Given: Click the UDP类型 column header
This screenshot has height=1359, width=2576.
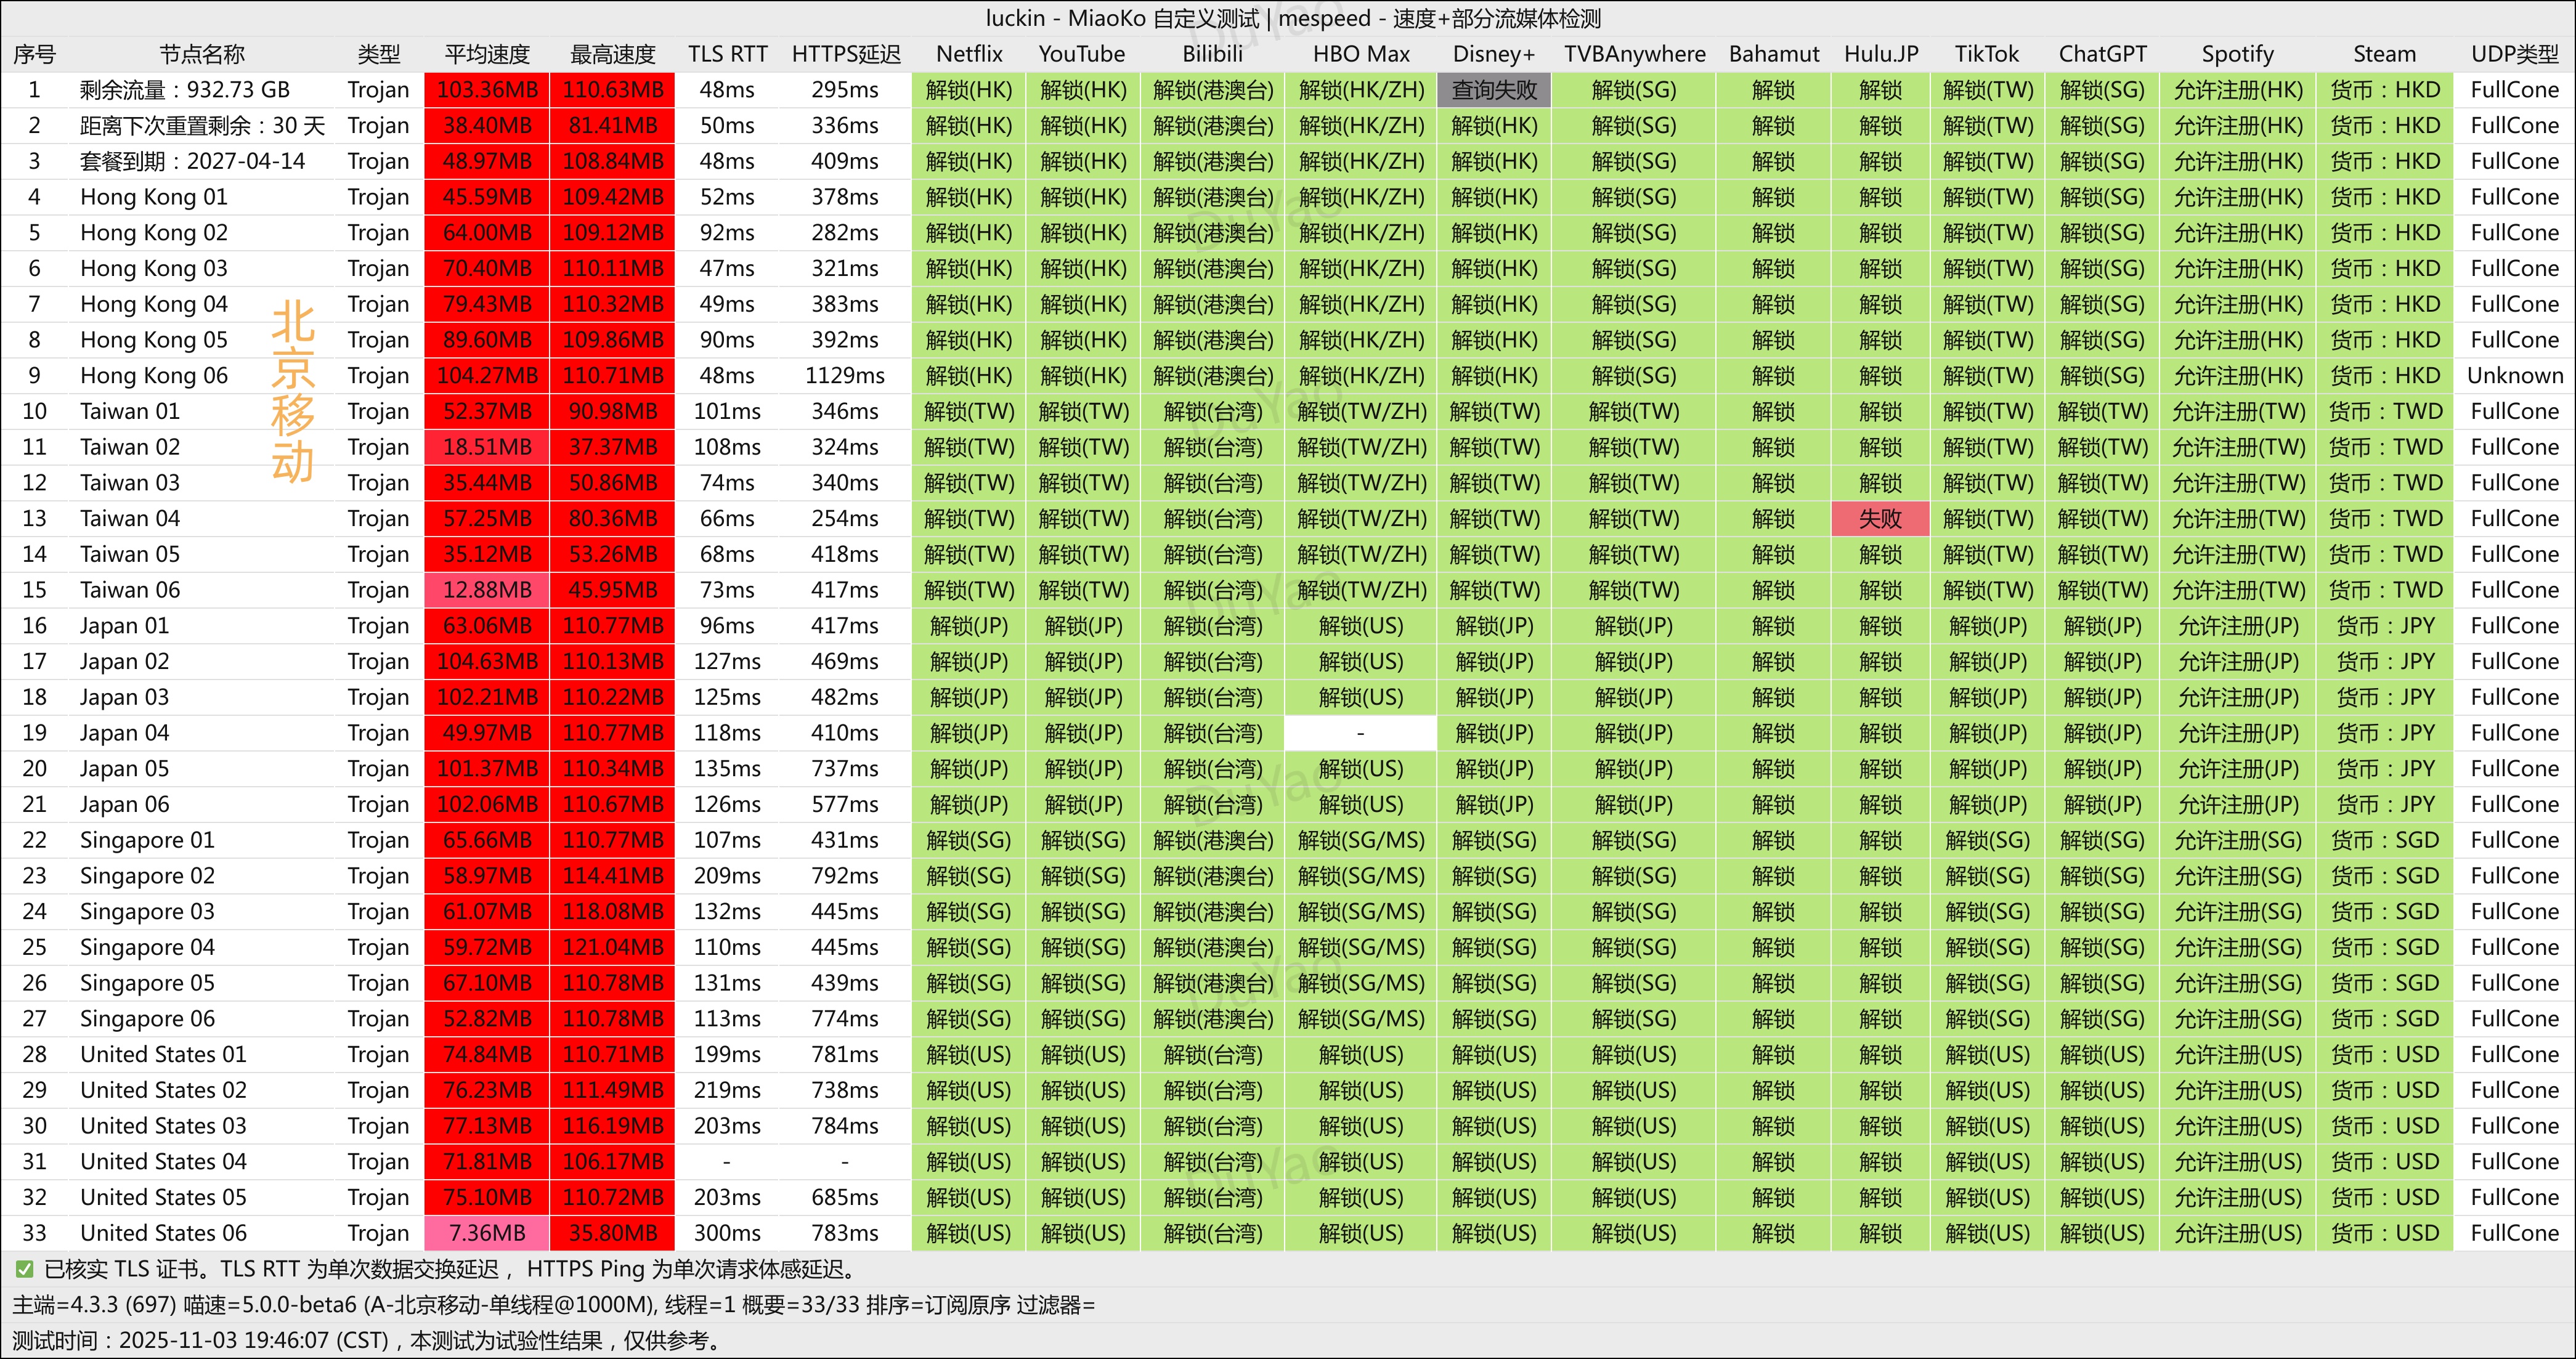Looking at the screenshot, I should pos(2514,54).
